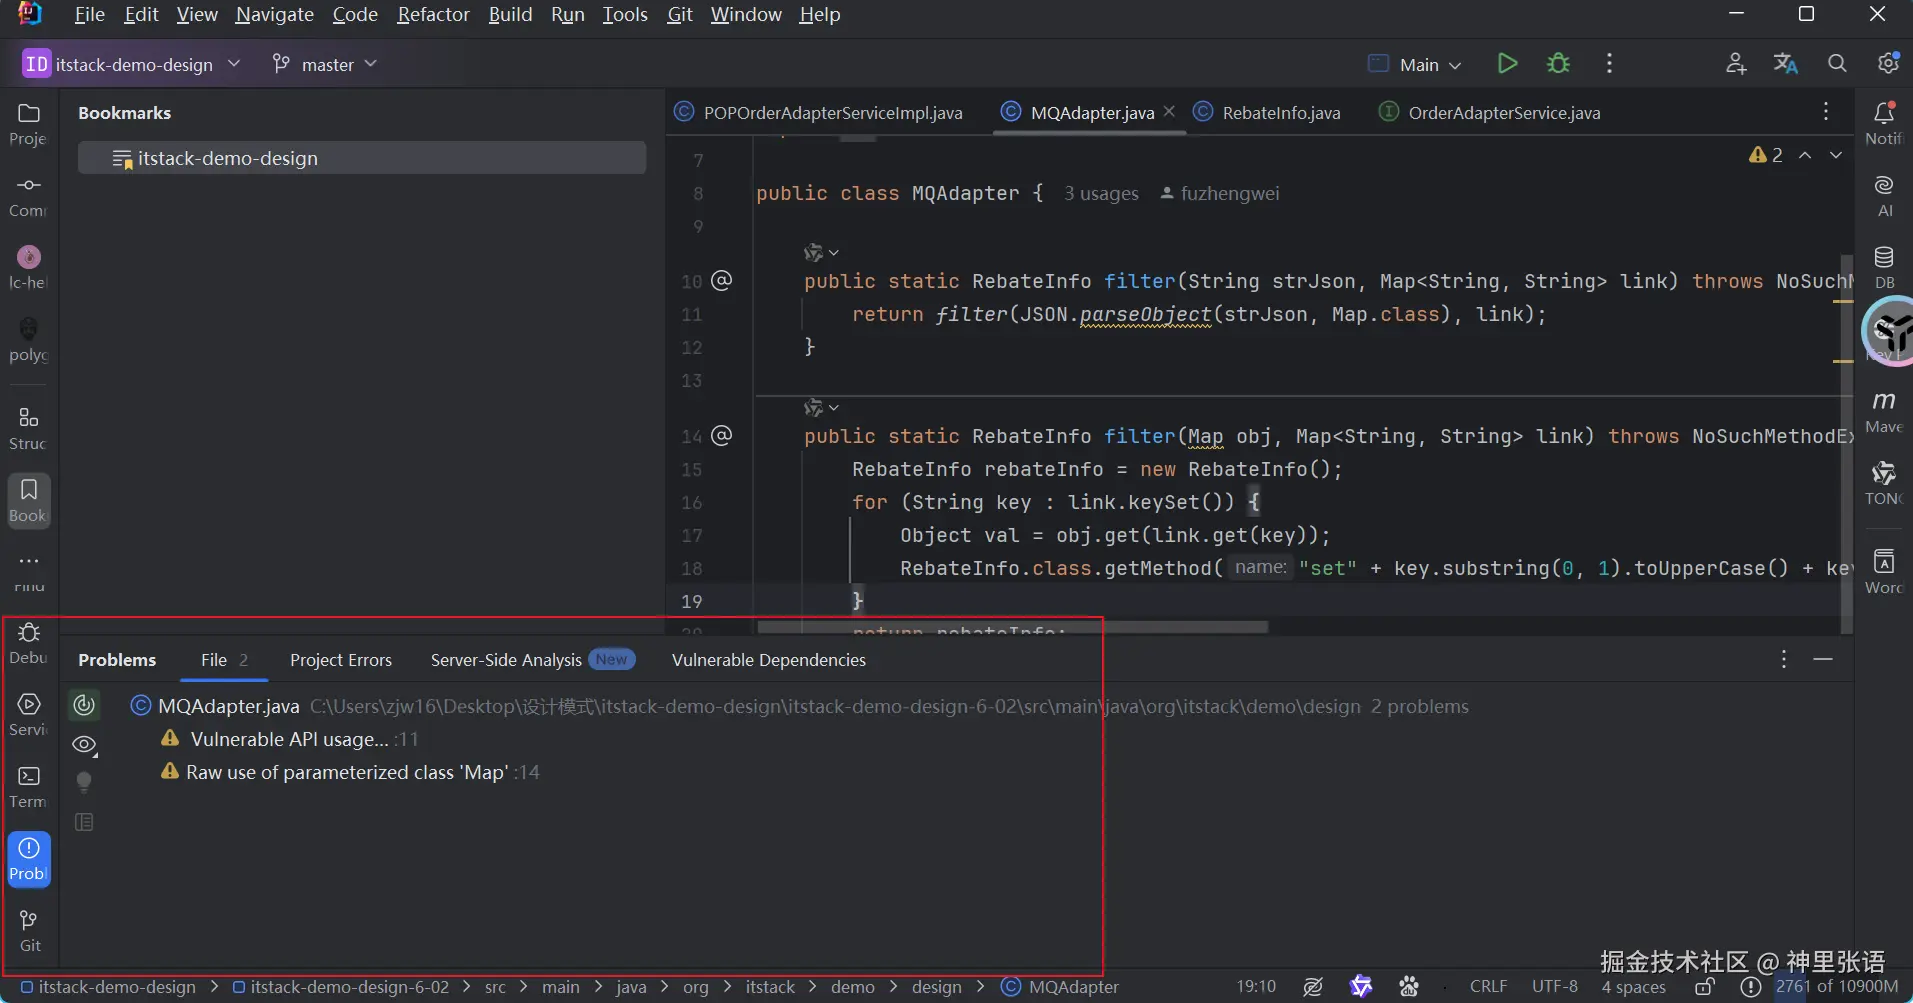Click the '3 usages' inlay hint

[1101, 194]
